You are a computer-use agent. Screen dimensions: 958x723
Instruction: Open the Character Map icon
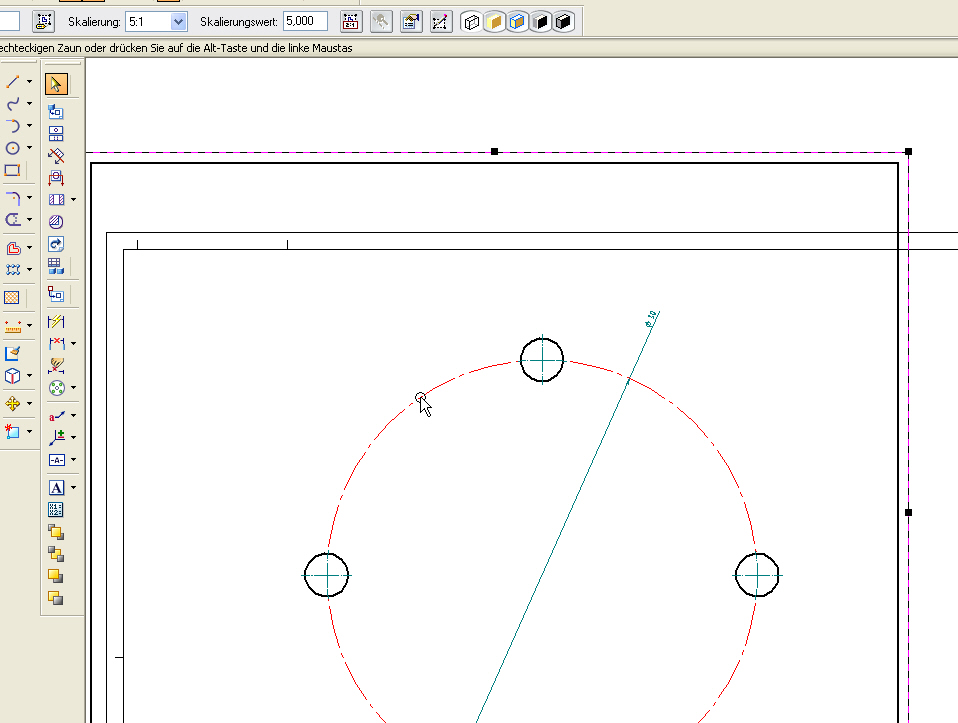pos(56,510)
